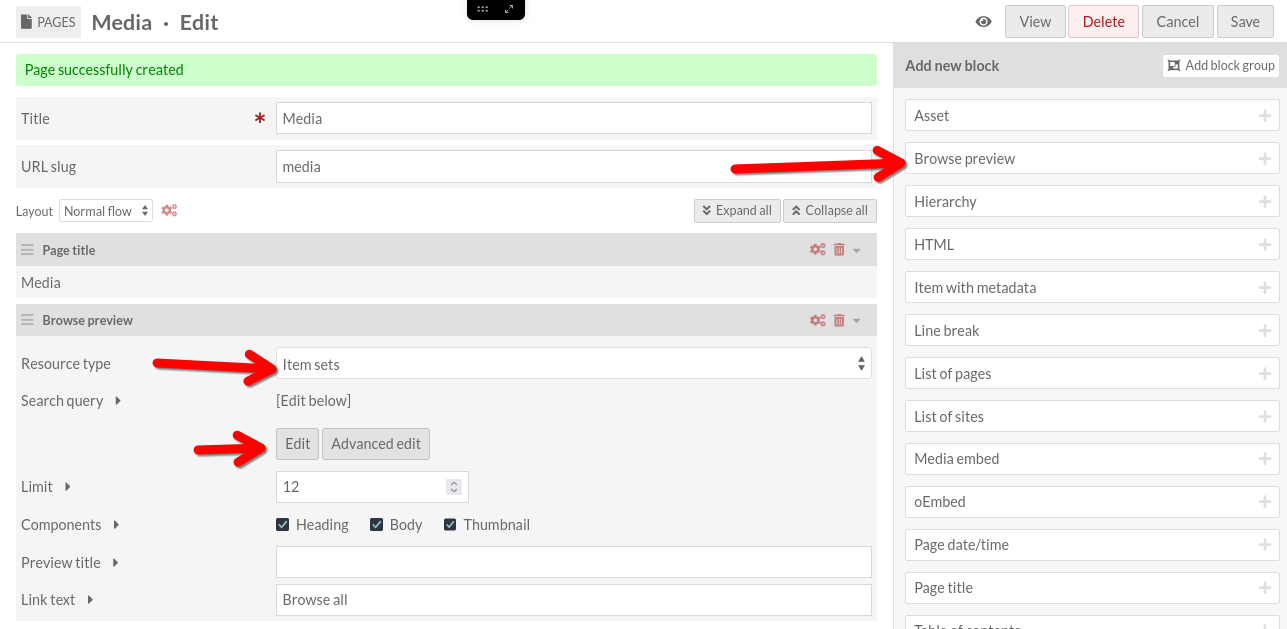Focus the Preview title input field
This screenshot has width=1287, height=629.
point(574,562)
